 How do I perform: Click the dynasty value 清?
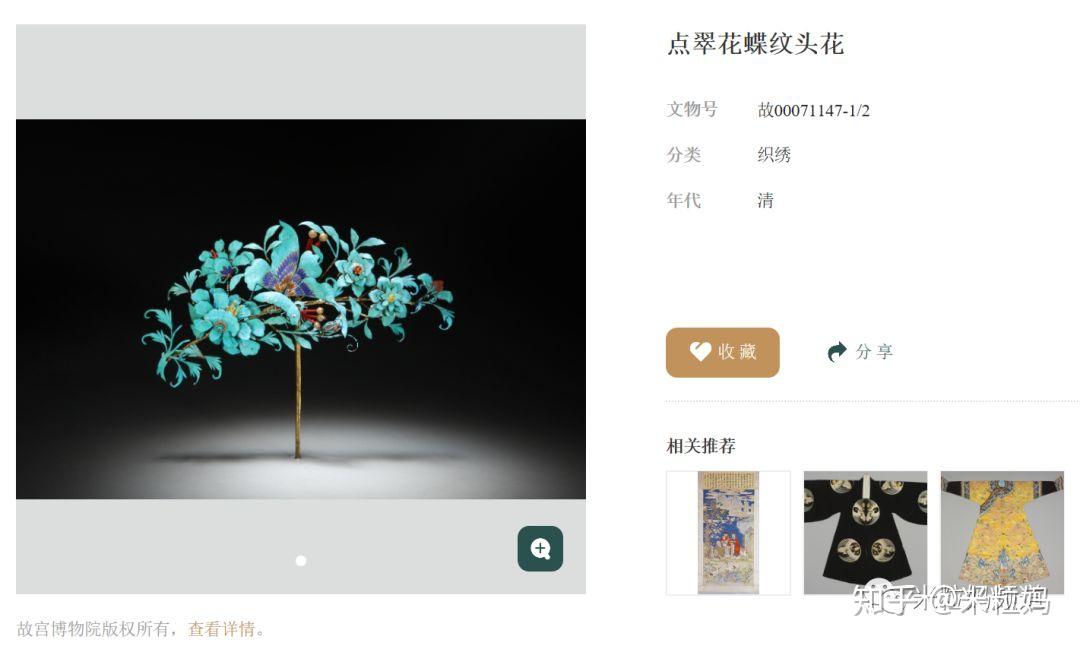(765, 200)
